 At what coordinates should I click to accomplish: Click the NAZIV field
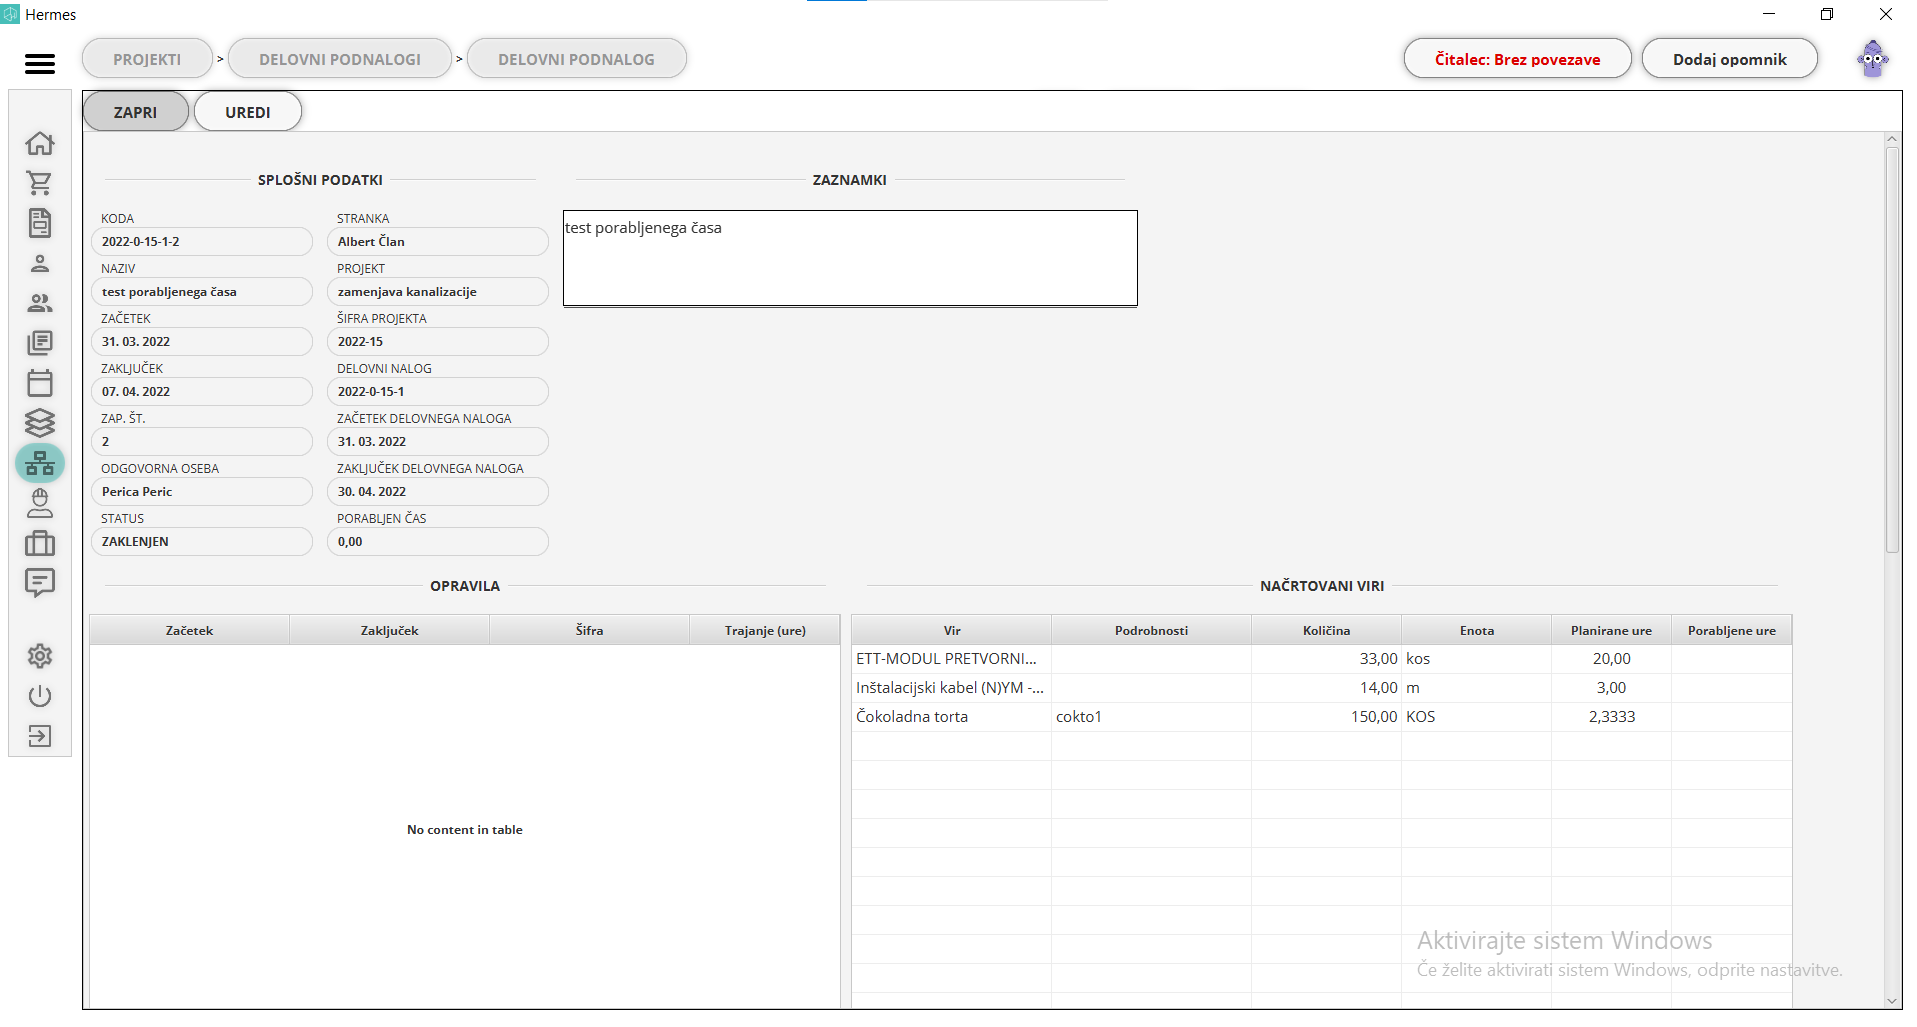[x=202, y=292]
